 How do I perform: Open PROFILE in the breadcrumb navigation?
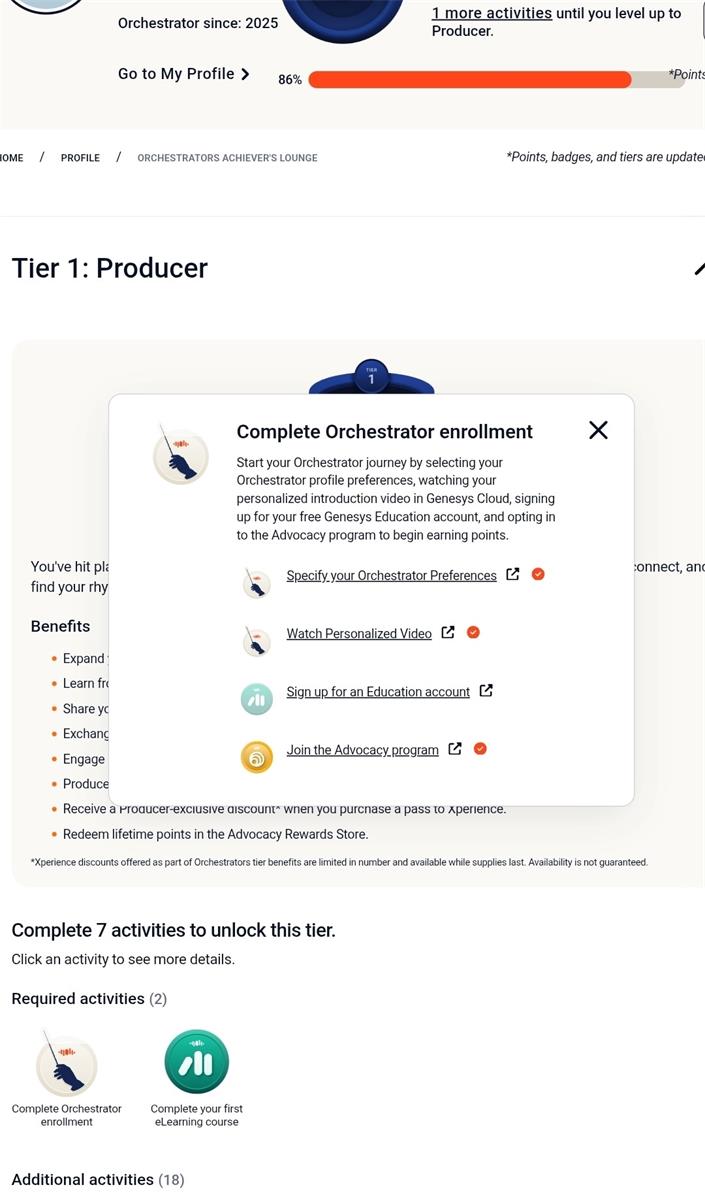pyautogui.click(x=80, y=158)
